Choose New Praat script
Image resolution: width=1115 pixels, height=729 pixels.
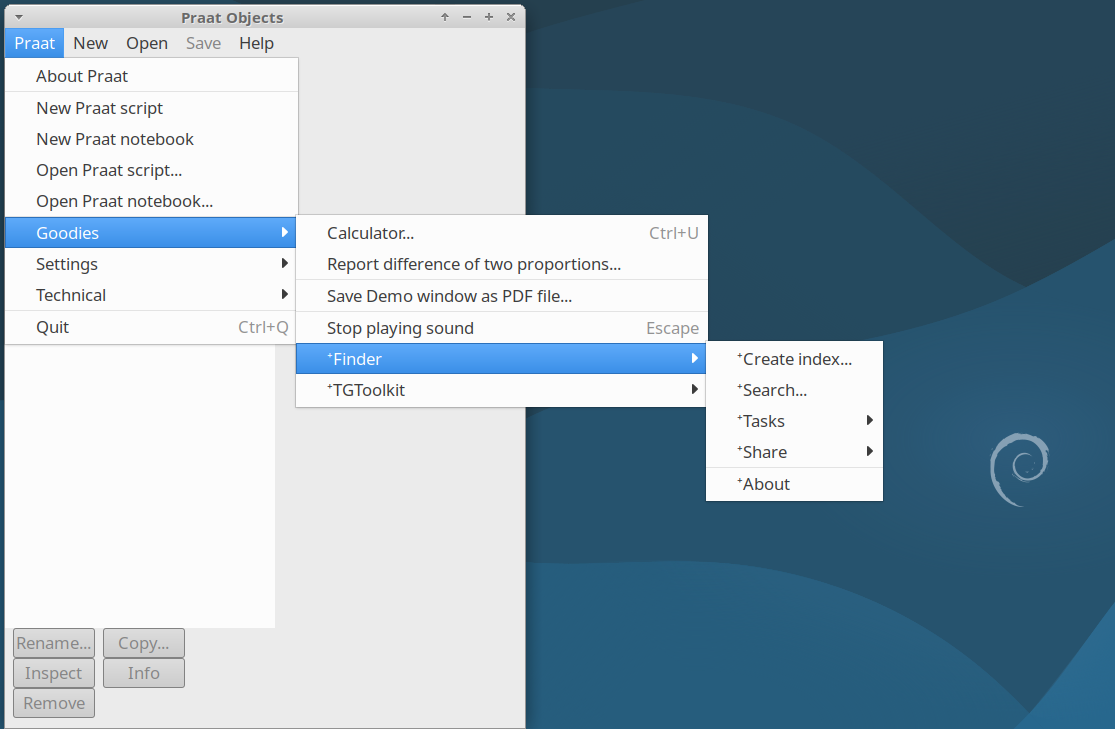click(151, 108)
